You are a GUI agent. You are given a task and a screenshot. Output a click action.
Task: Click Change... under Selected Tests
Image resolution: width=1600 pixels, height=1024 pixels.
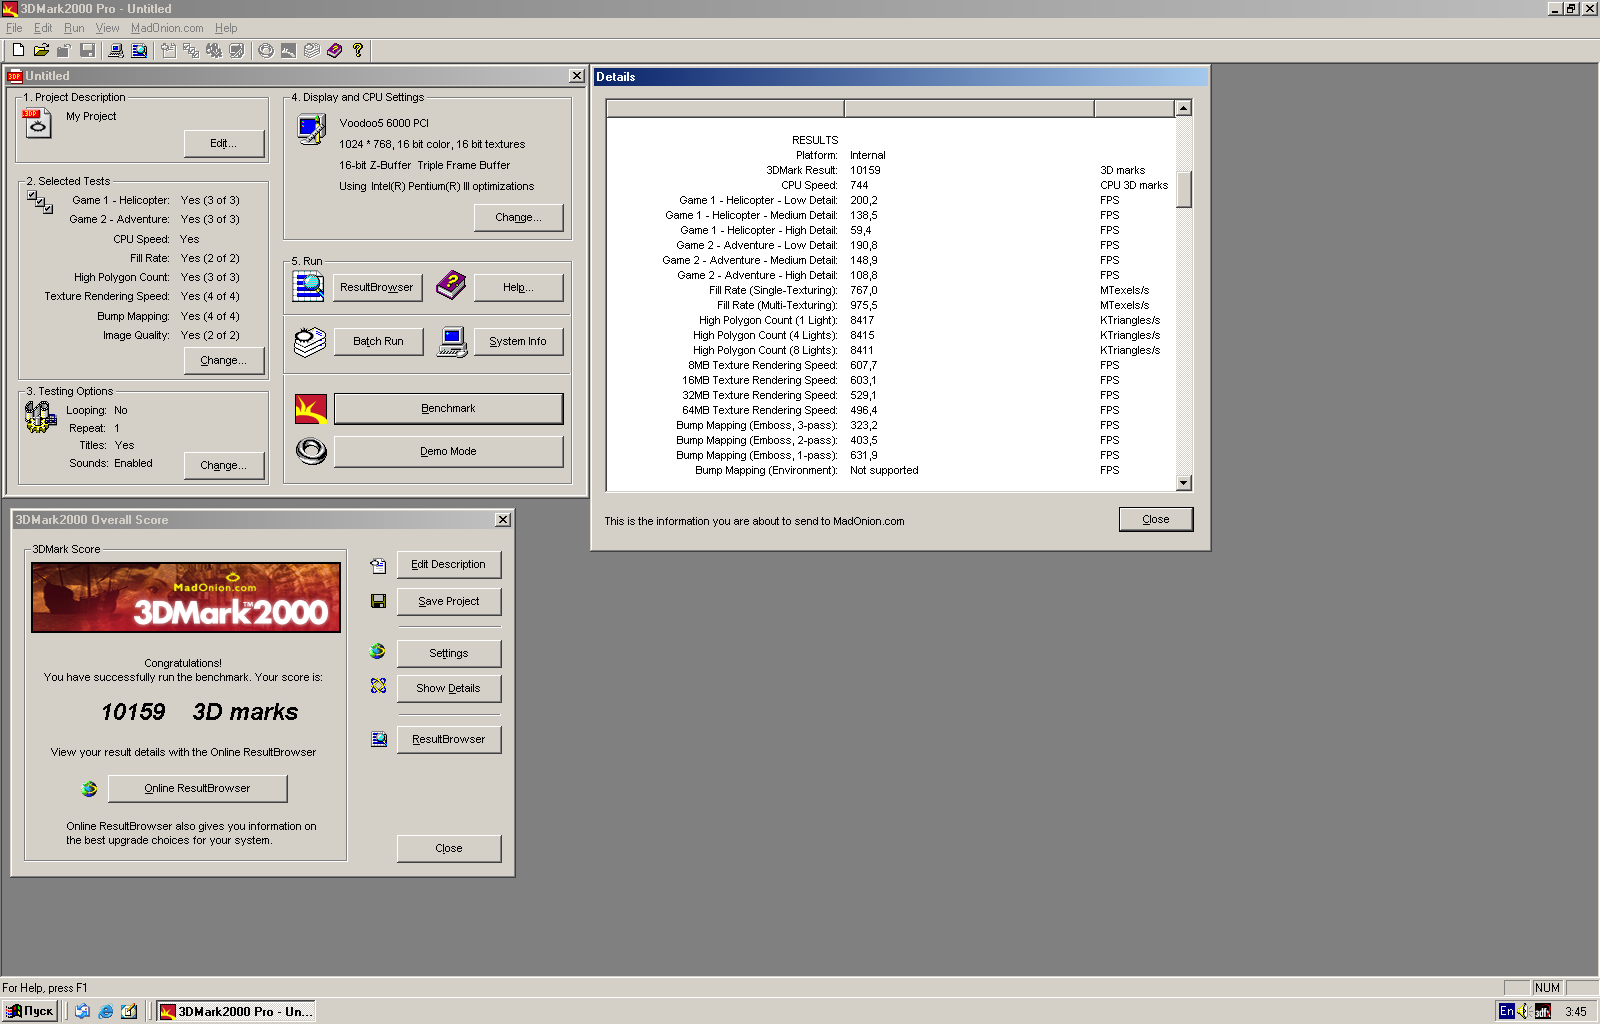224,361
